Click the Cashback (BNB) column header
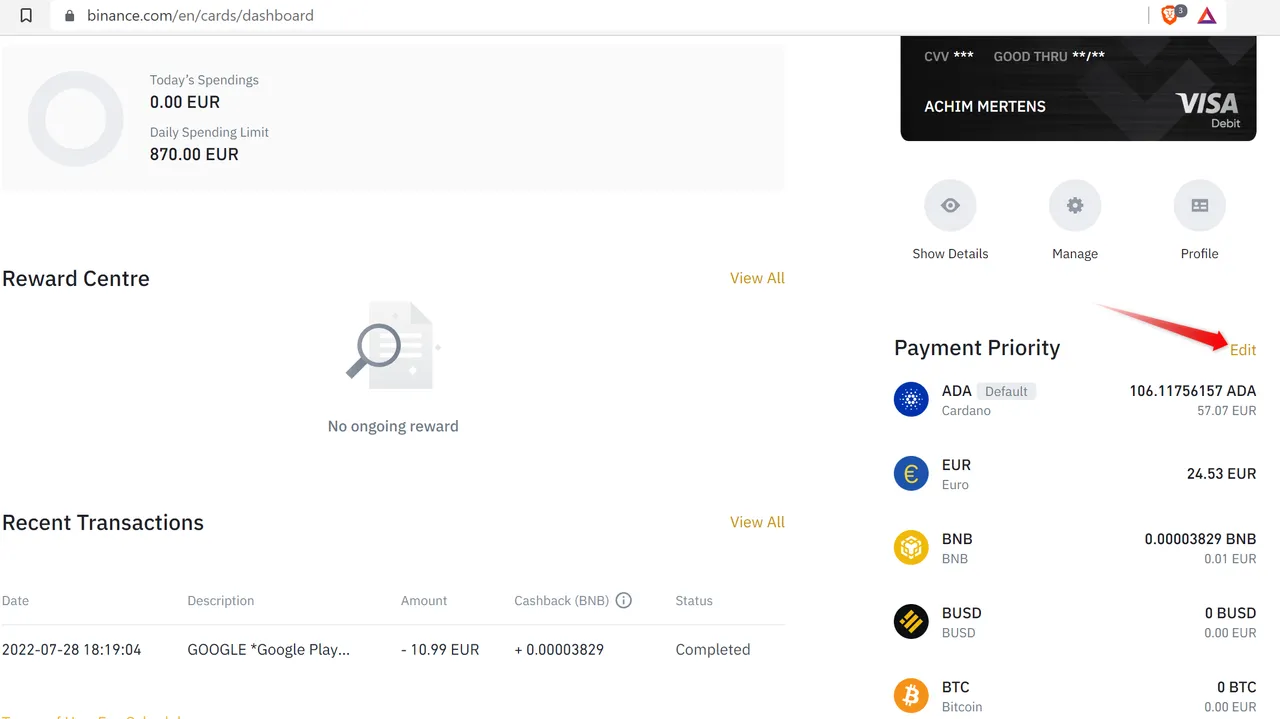Screen dimensions: 1280x719 pyautogui.click(x=561, y=601)
